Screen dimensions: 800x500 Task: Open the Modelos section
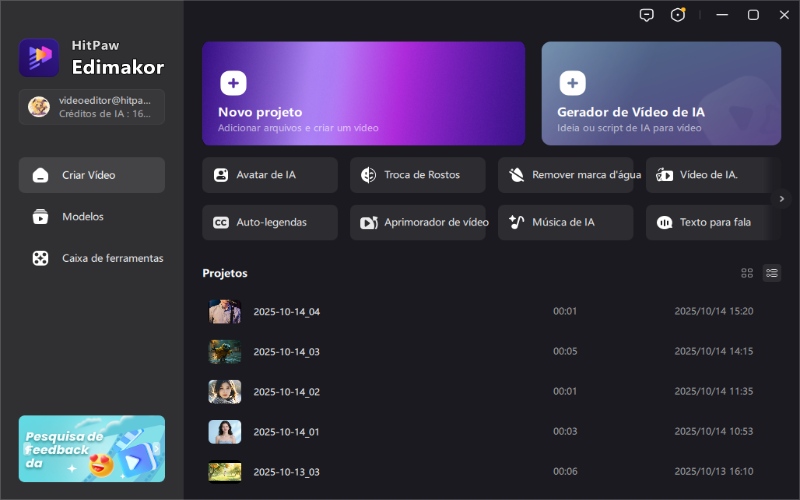tap(92, 216)
